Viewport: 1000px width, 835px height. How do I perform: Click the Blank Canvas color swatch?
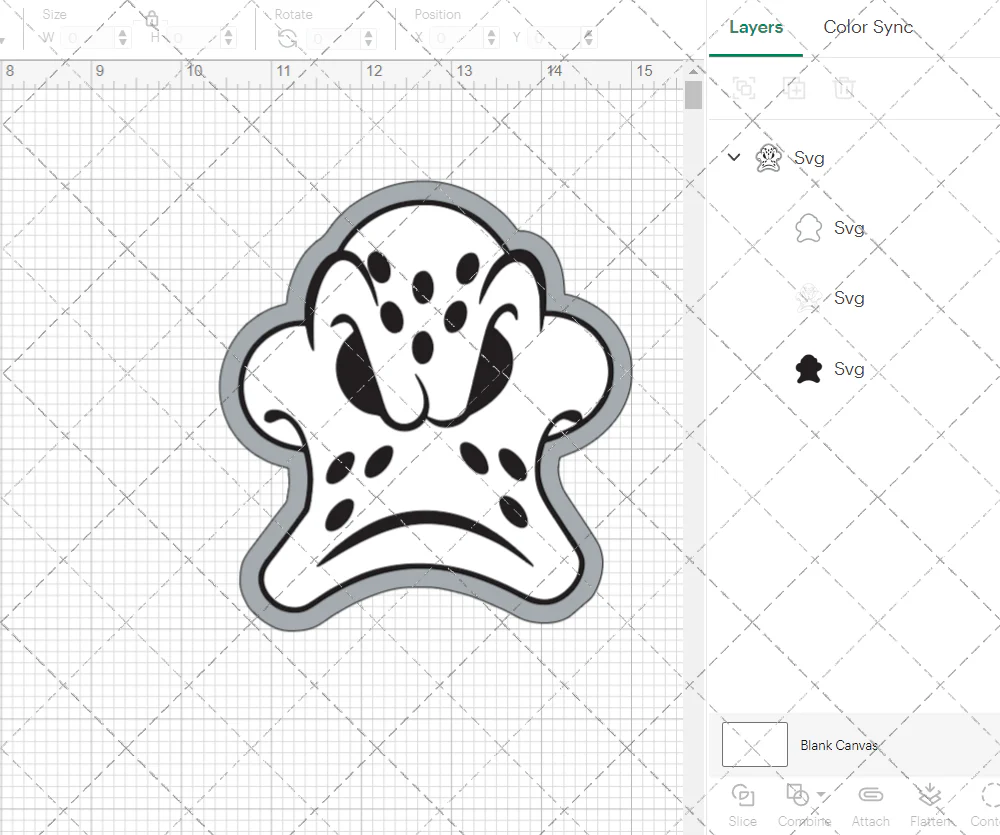tap(754, 744)
